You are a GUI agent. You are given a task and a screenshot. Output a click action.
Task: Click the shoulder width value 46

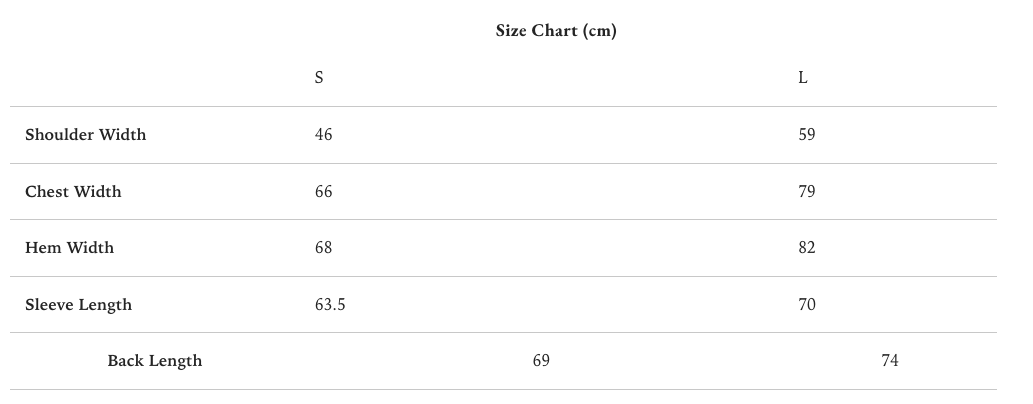pos(323,135)
